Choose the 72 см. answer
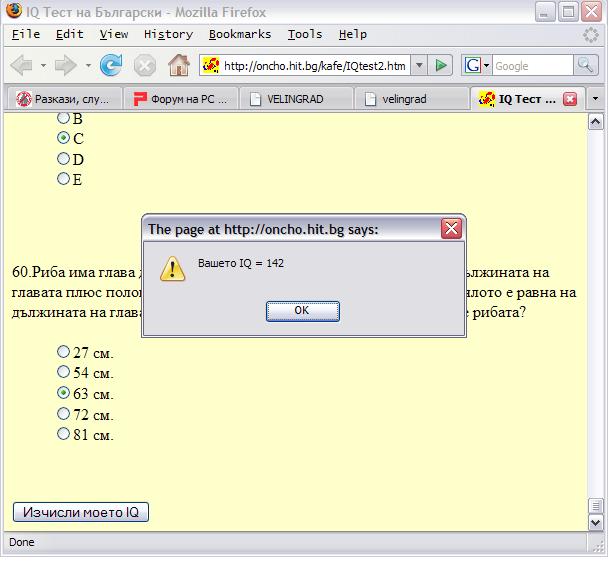 pos(63,413)
